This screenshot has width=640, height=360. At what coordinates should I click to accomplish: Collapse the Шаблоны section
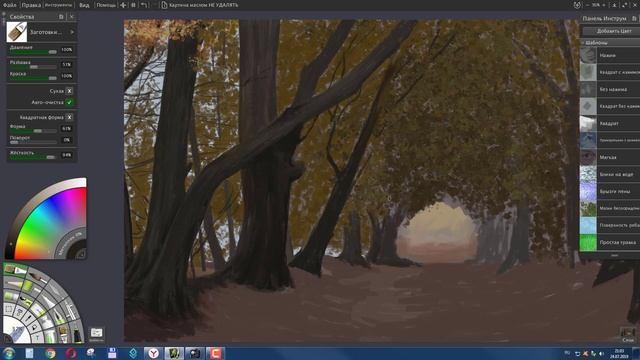tap(583, 42)
